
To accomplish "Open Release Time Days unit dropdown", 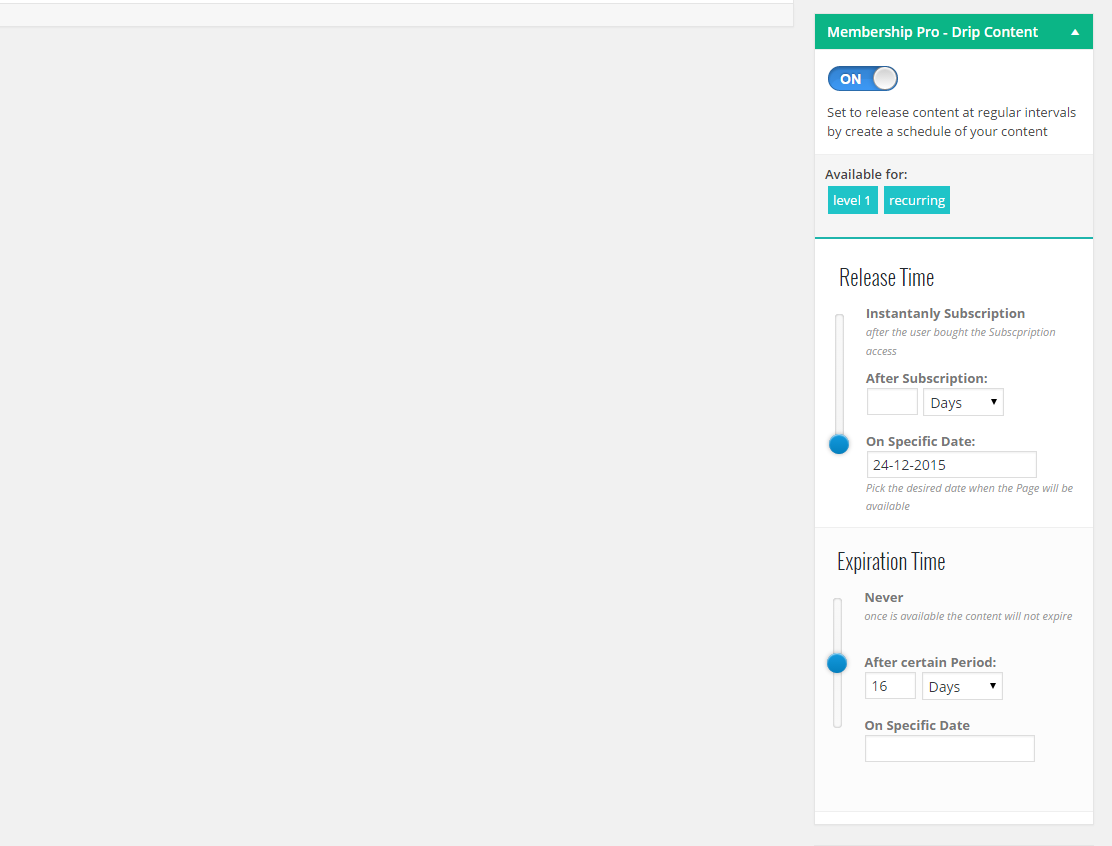I will click(x=963, y=402).
